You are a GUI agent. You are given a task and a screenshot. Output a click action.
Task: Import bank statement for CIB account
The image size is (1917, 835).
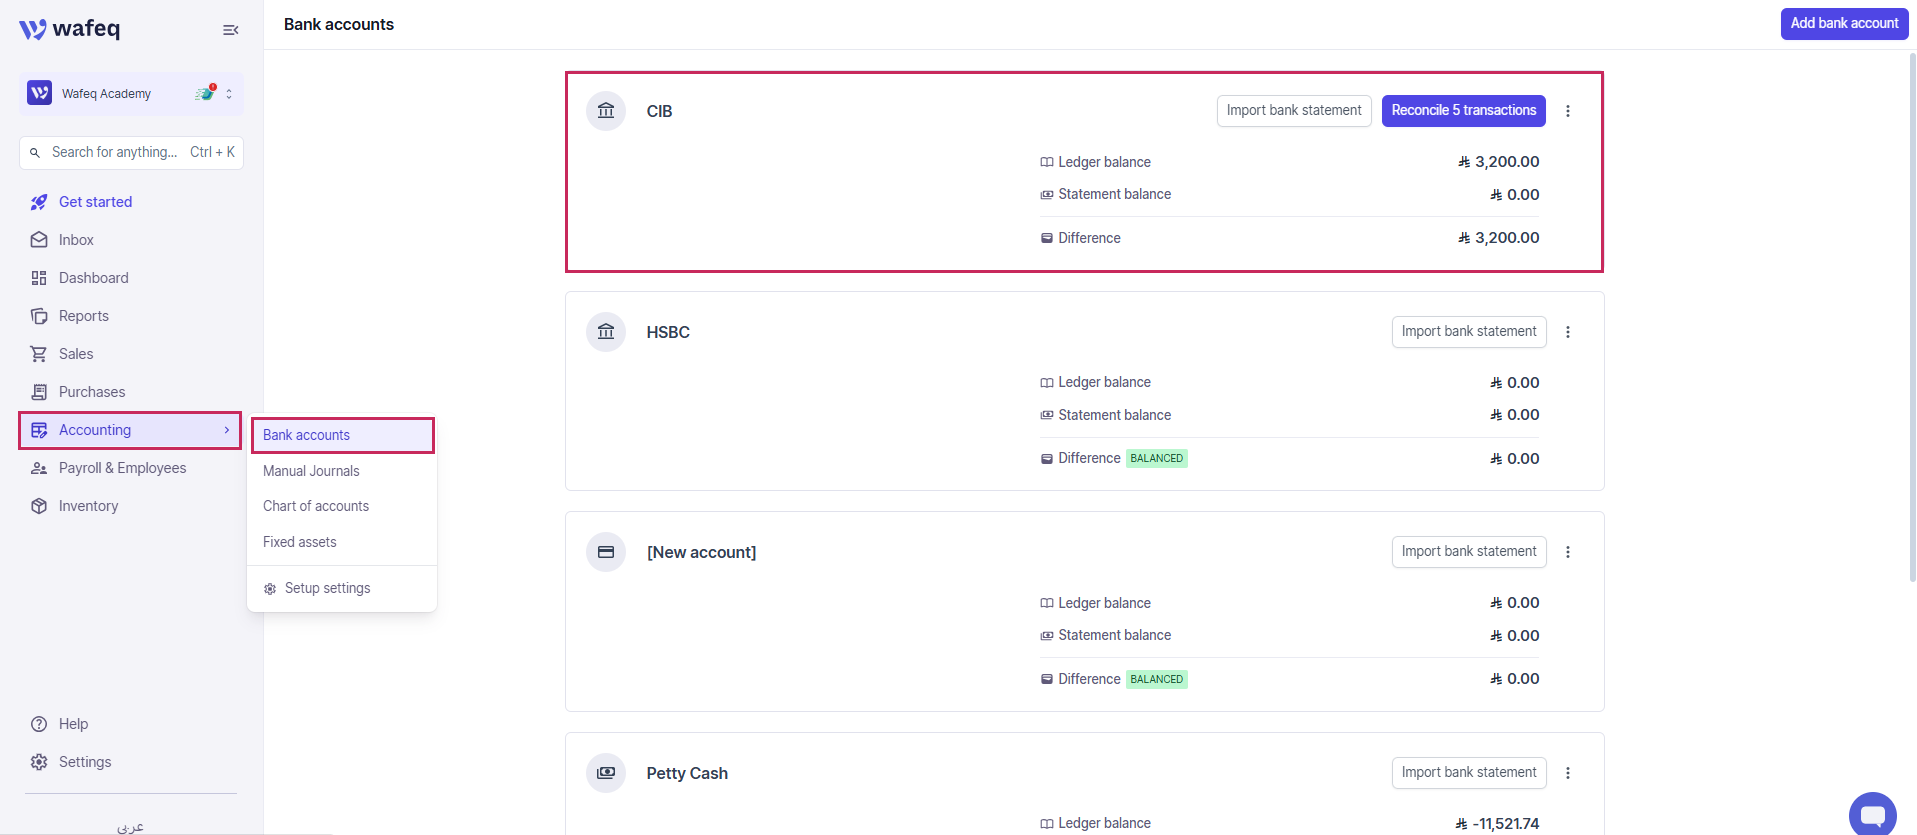(1294, 111)
